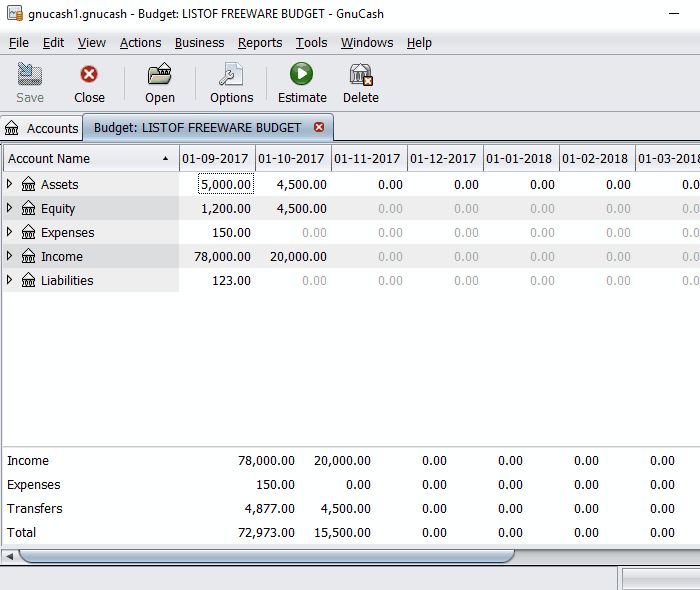Click the 01-10-2017 column header
Screen dimensions: 700x590
(x=293, y=158)
